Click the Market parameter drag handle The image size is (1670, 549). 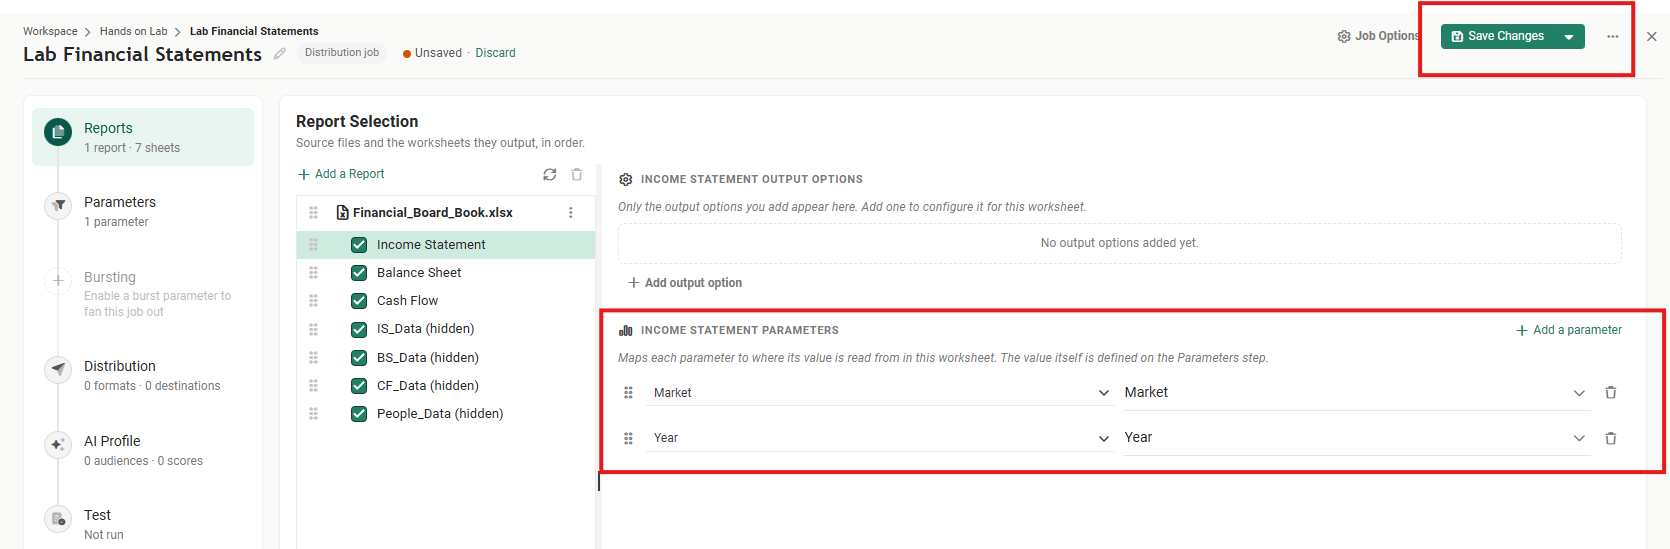click(628, 393)
